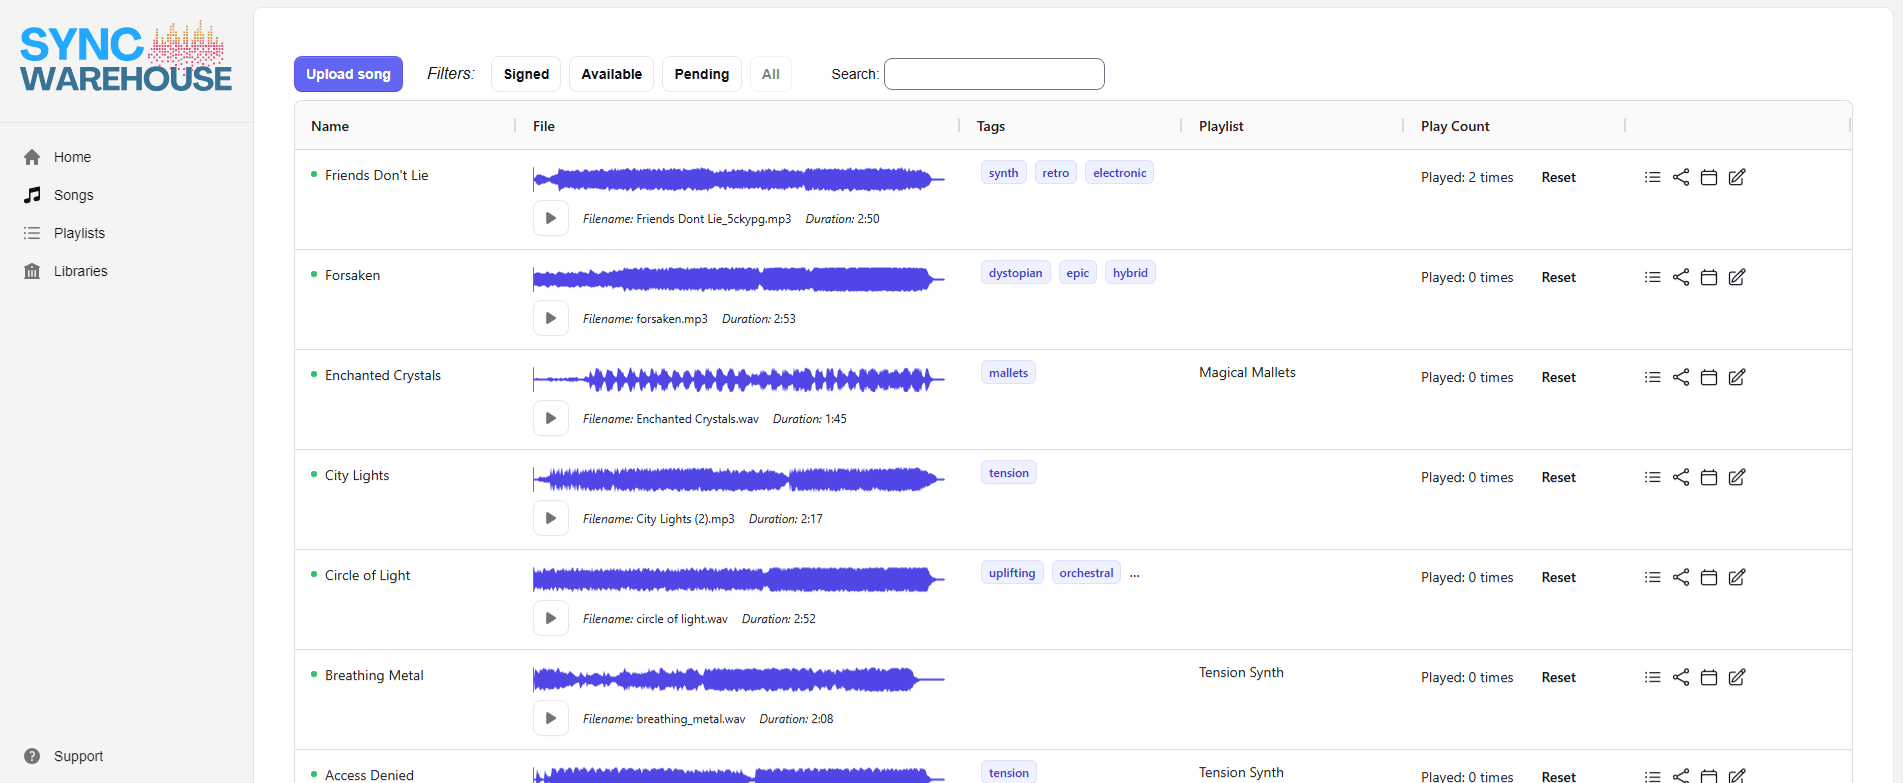Screen dimensions: 1903x783
Task: Seek in Enchanted Crystals waveform
Action: pos(739,379)
